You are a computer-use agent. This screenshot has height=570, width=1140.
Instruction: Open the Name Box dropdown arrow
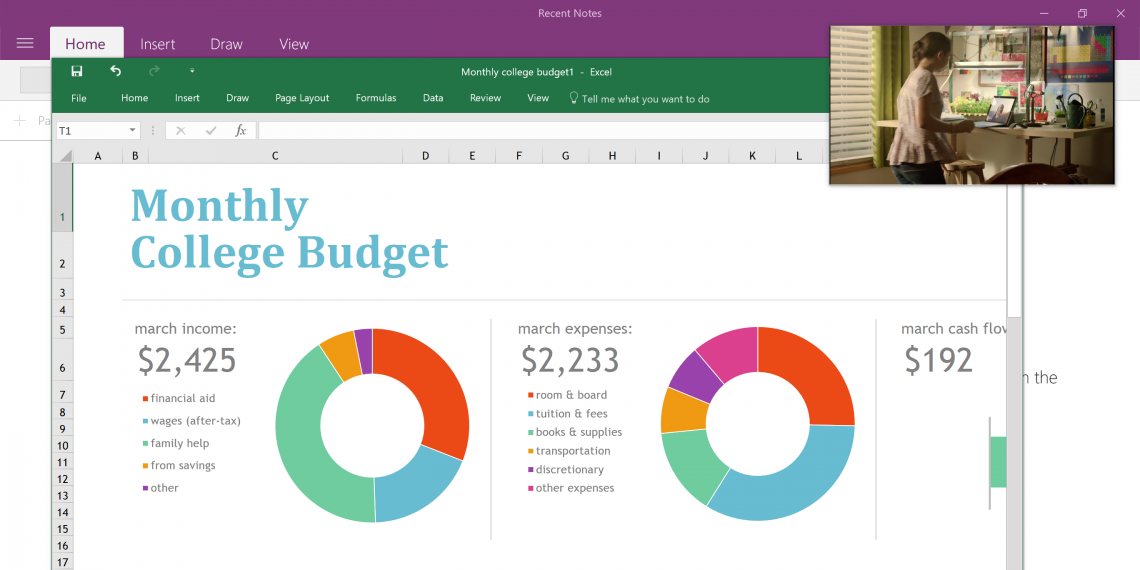click(x=132, y=131)
